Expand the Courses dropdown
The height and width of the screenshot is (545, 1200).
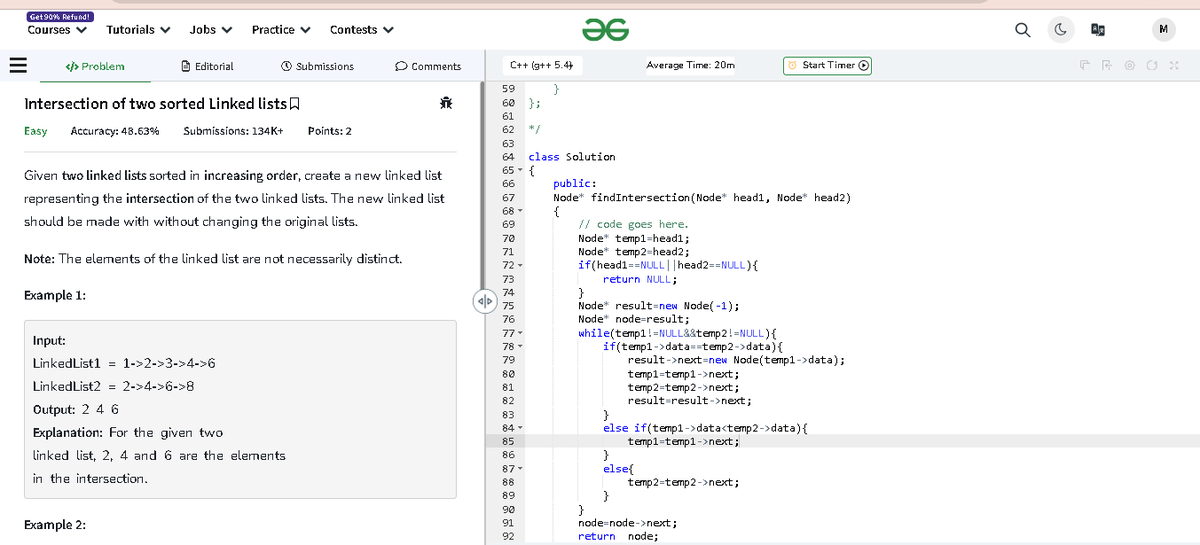(57, 30)
